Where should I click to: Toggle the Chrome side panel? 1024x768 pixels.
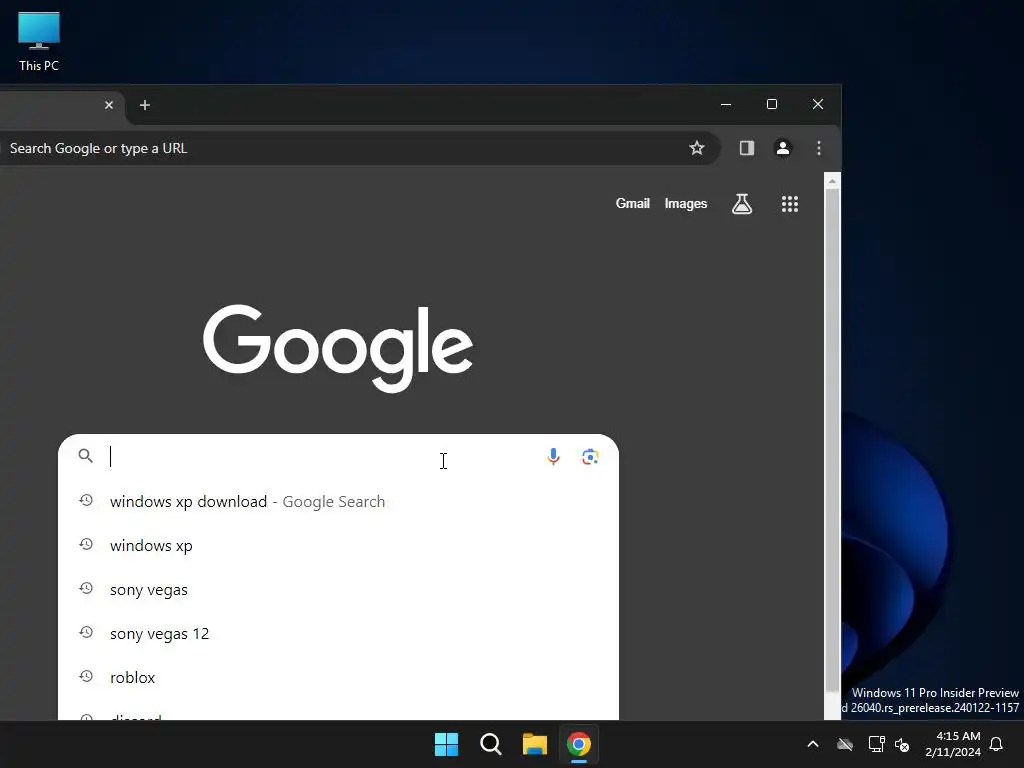click(746, 148)
